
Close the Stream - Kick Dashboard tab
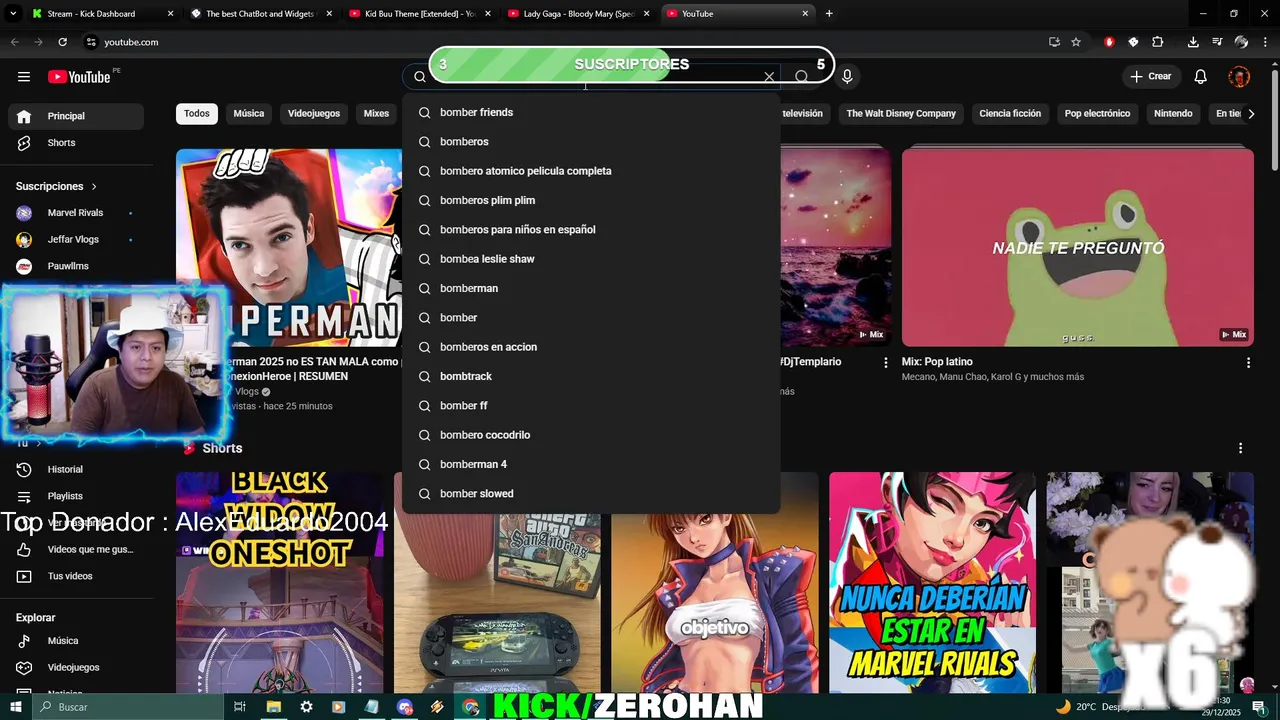point(170,14)
